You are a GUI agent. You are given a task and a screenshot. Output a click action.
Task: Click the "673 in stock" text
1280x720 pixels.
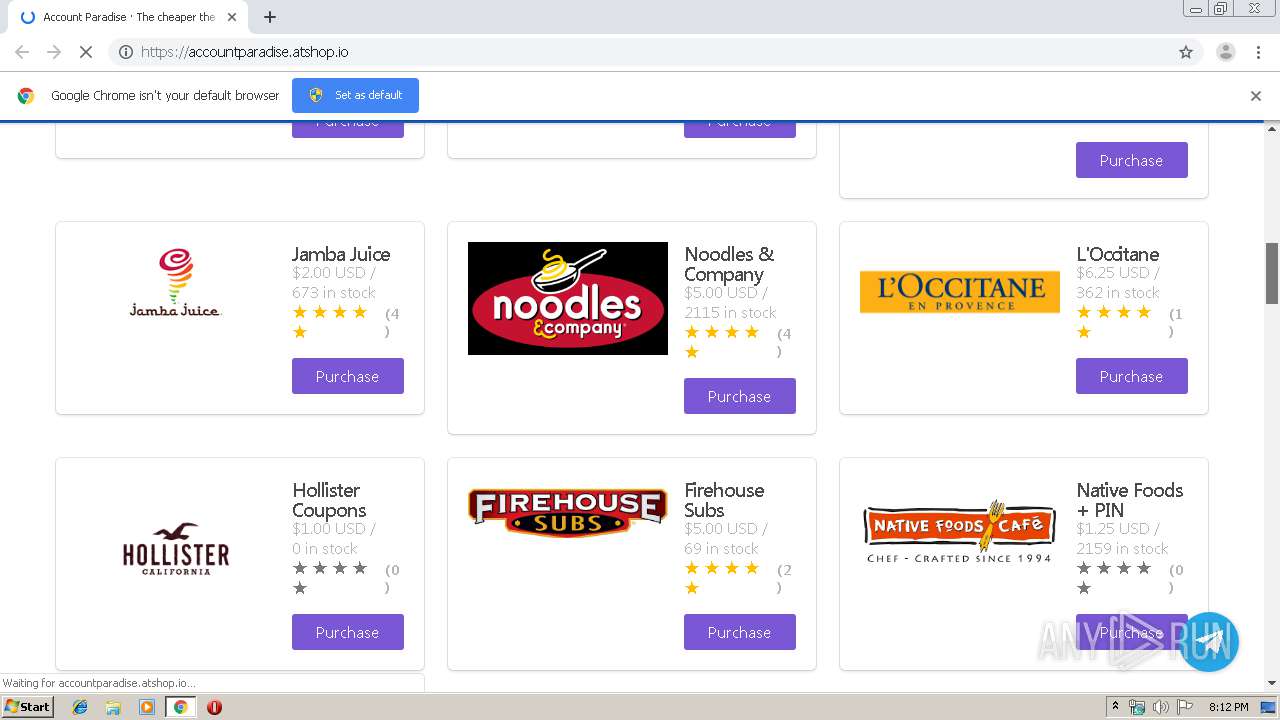click(x=334, y=292)
